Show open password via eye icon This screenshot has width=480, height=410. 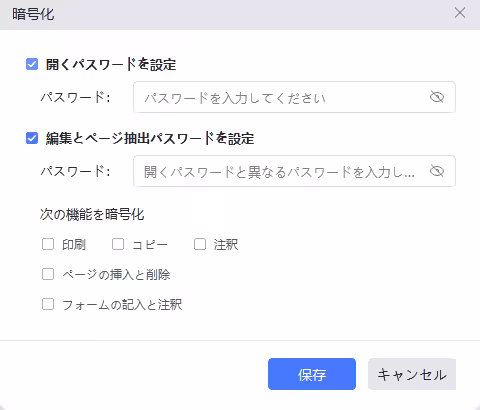tap(437, 97)
